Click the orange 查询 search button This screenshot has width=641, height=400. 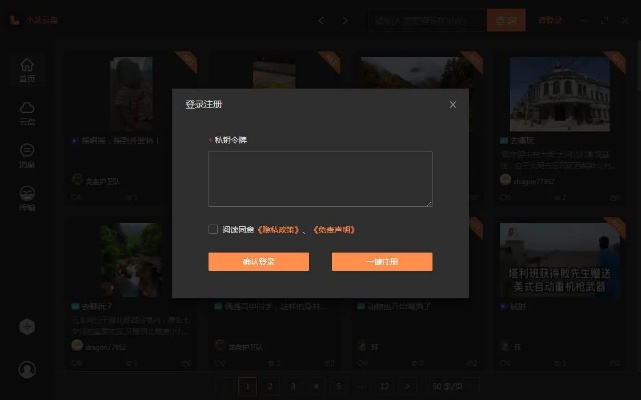pos(506,20)
